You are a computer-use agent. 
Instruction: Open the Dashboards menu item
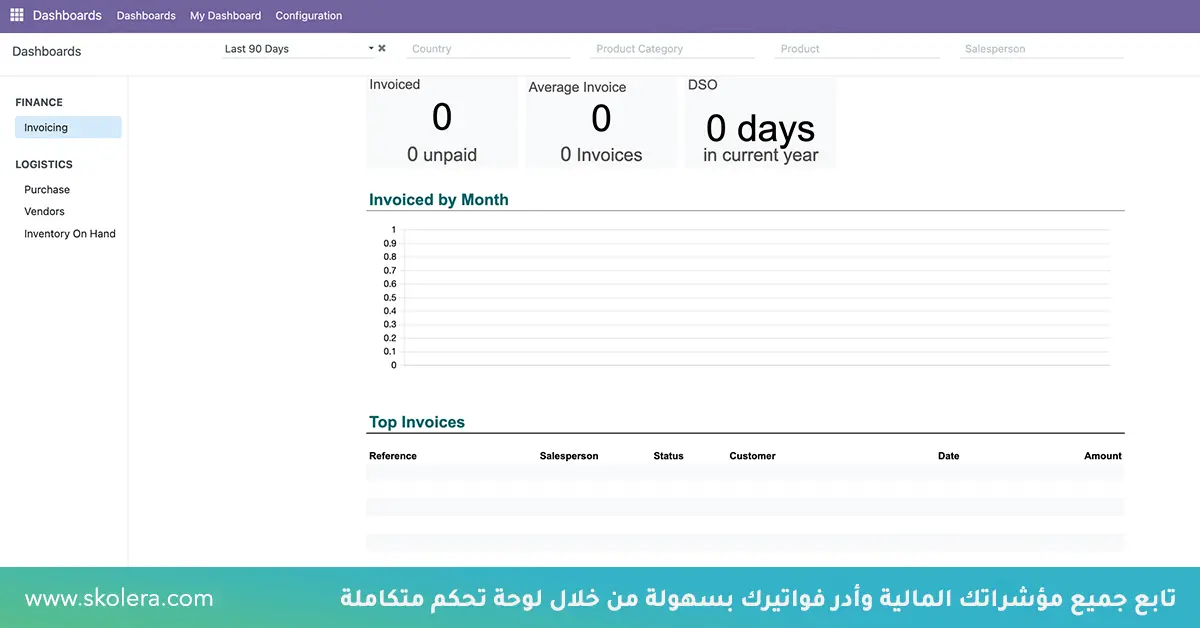146,16
